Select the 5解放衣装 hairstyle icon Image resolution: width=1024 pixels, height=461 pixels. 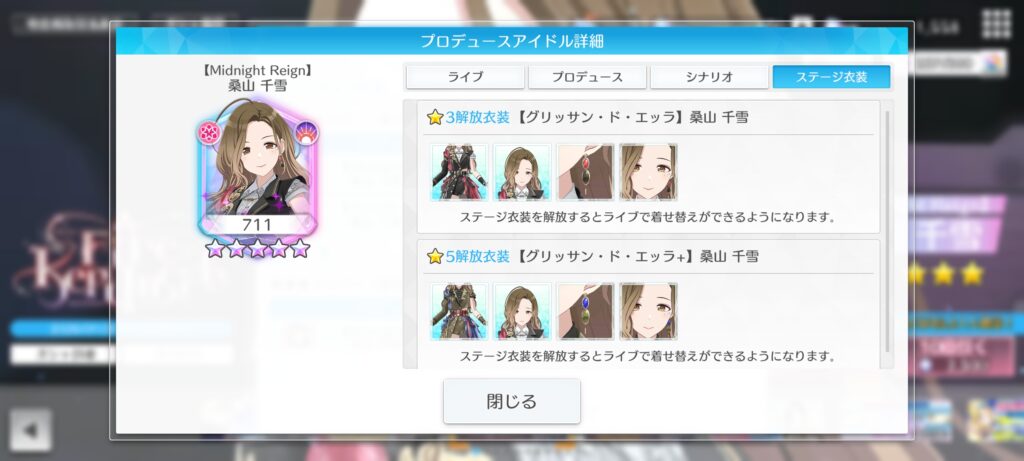522,311
